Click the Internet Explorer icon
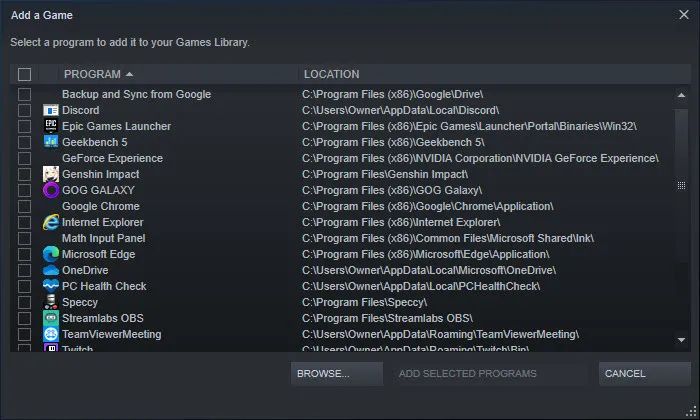700x420 pixels. coord(51,222)
